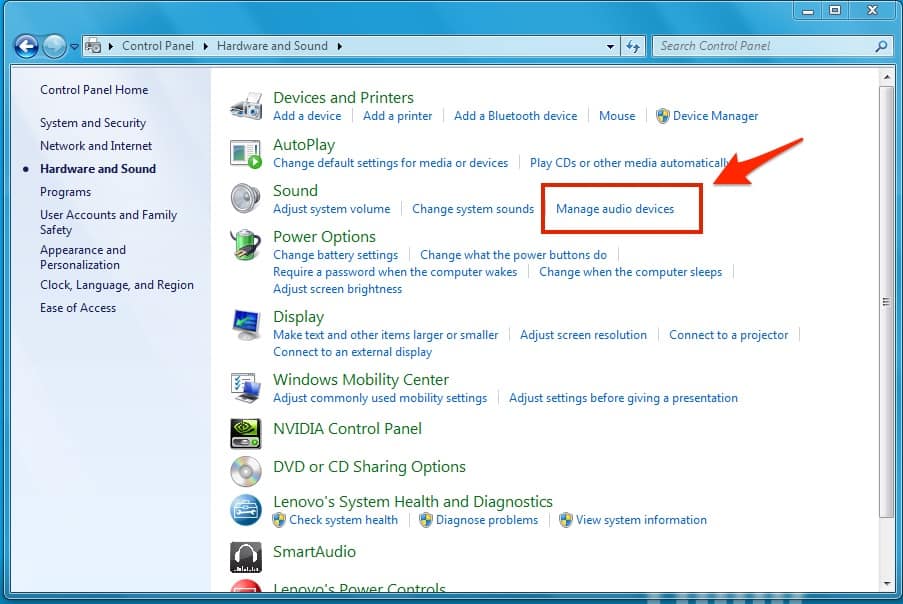Click Require a password when the computer wakes
The image size is (903, 604).
tap(395, 272)
